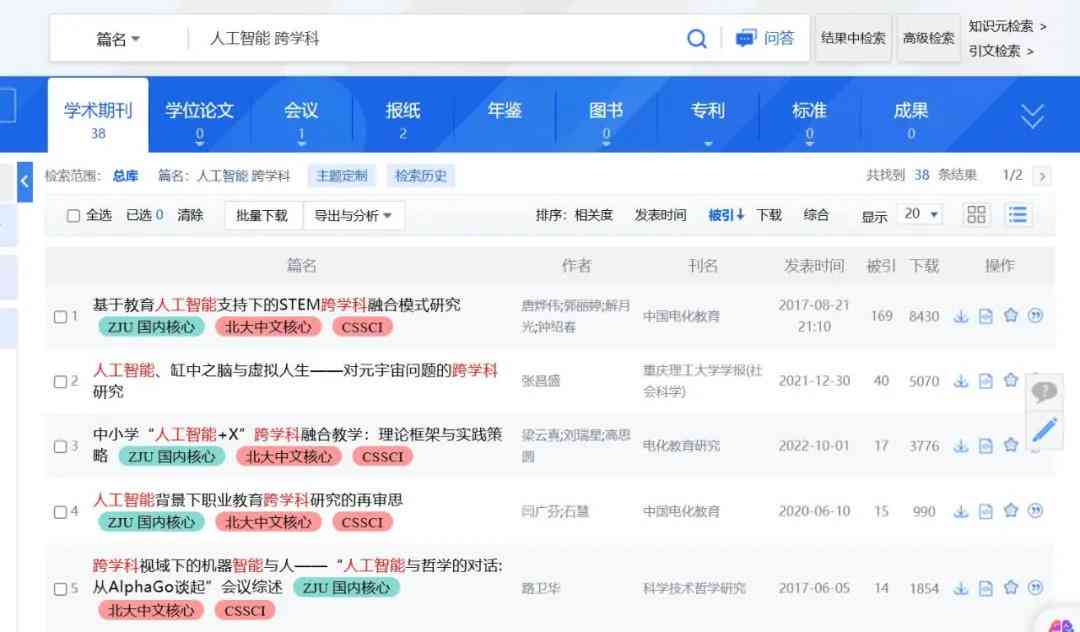Sort results by 被引

(x=726, y=215)
